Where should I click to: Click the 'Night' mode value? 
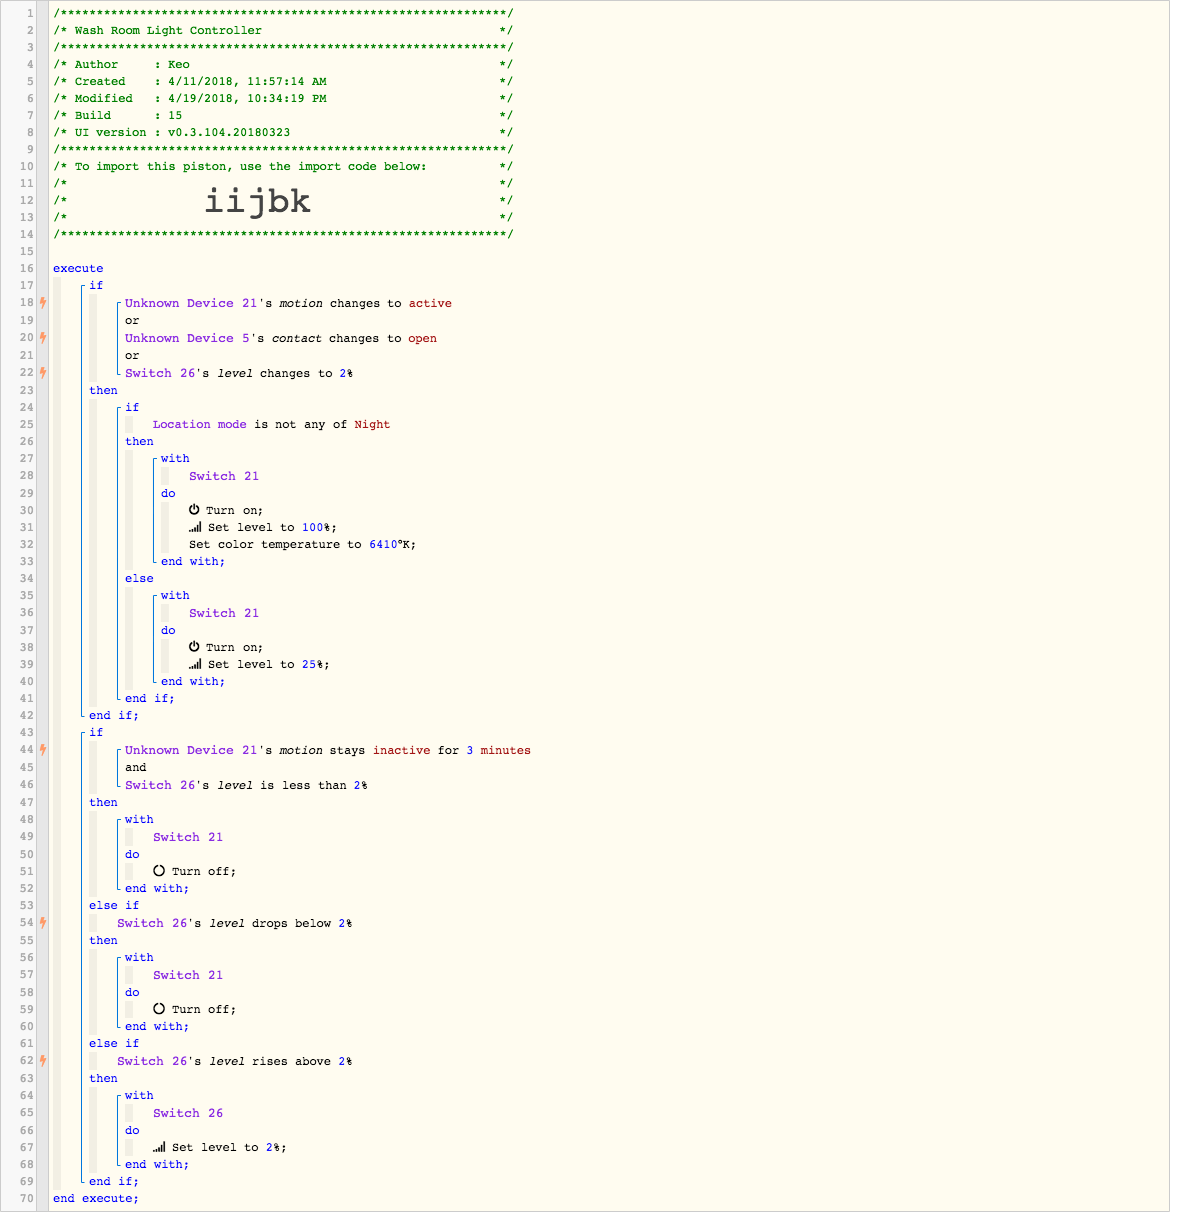pos(372,424)
